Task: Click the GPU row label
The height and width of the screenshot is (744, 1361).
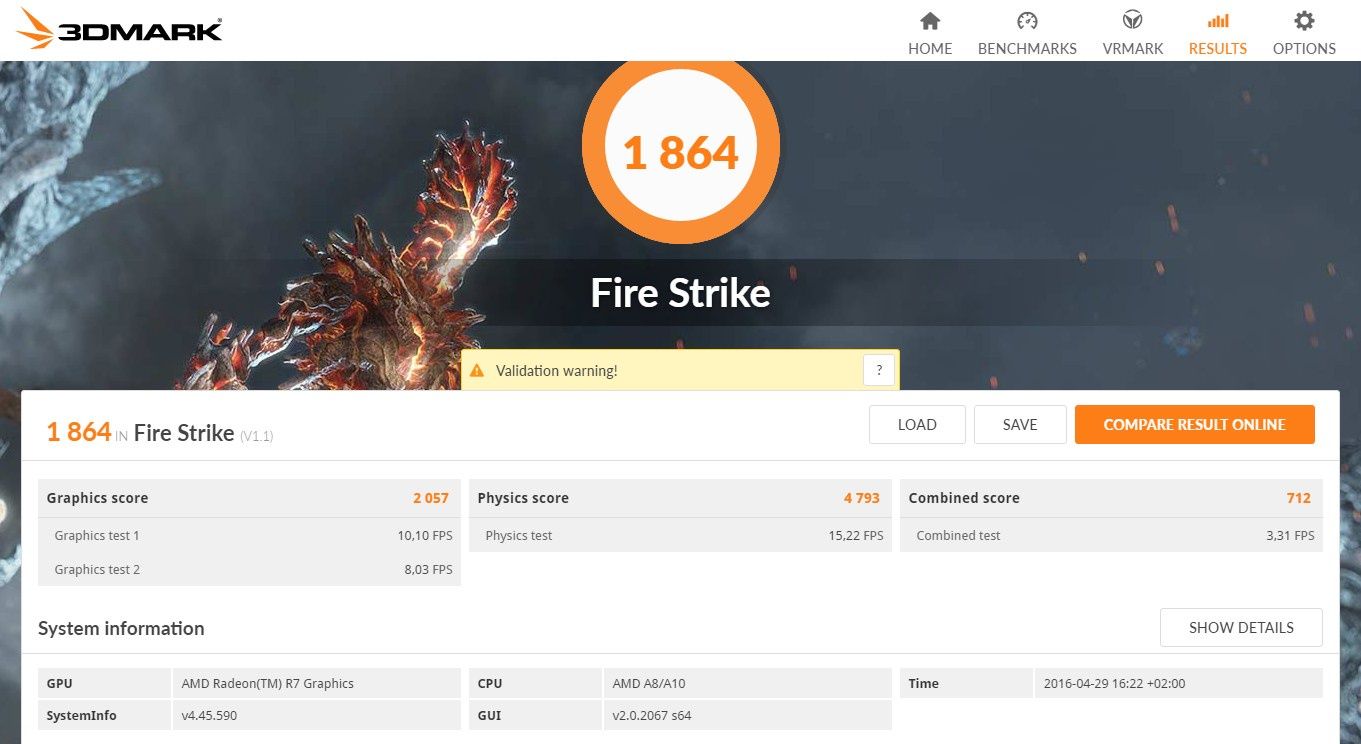Action: coord(60,684)
